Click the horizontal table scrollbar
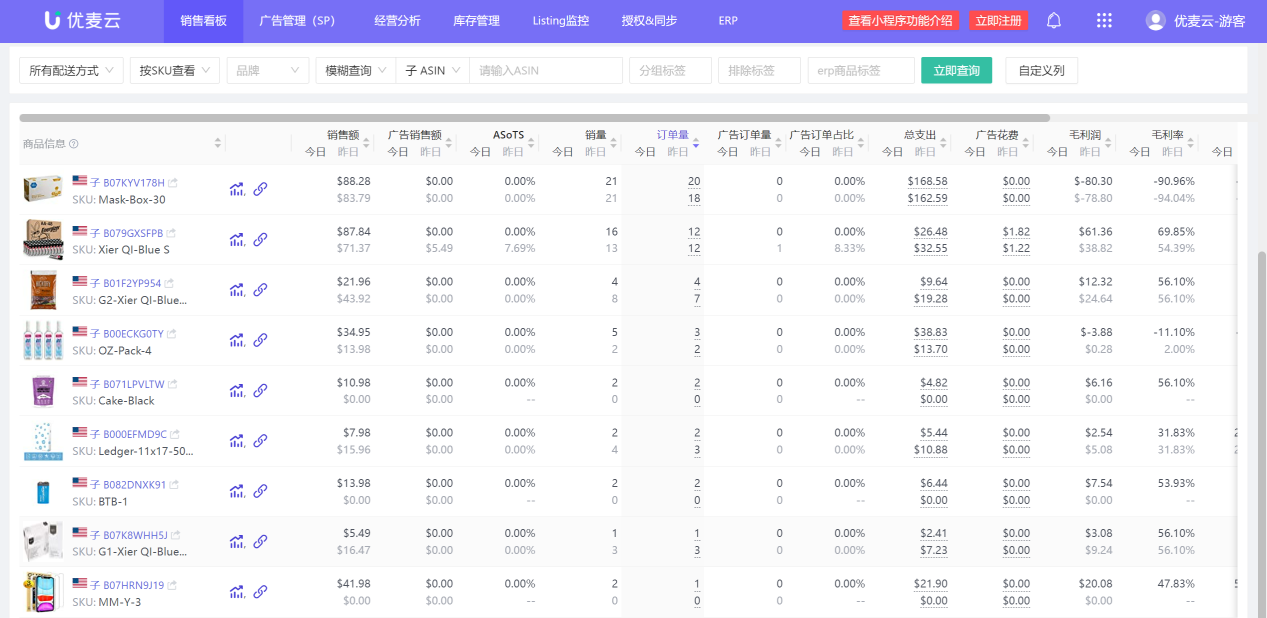Image resolution: width=1267 pixels, height=618 pixels. [534, 118]
